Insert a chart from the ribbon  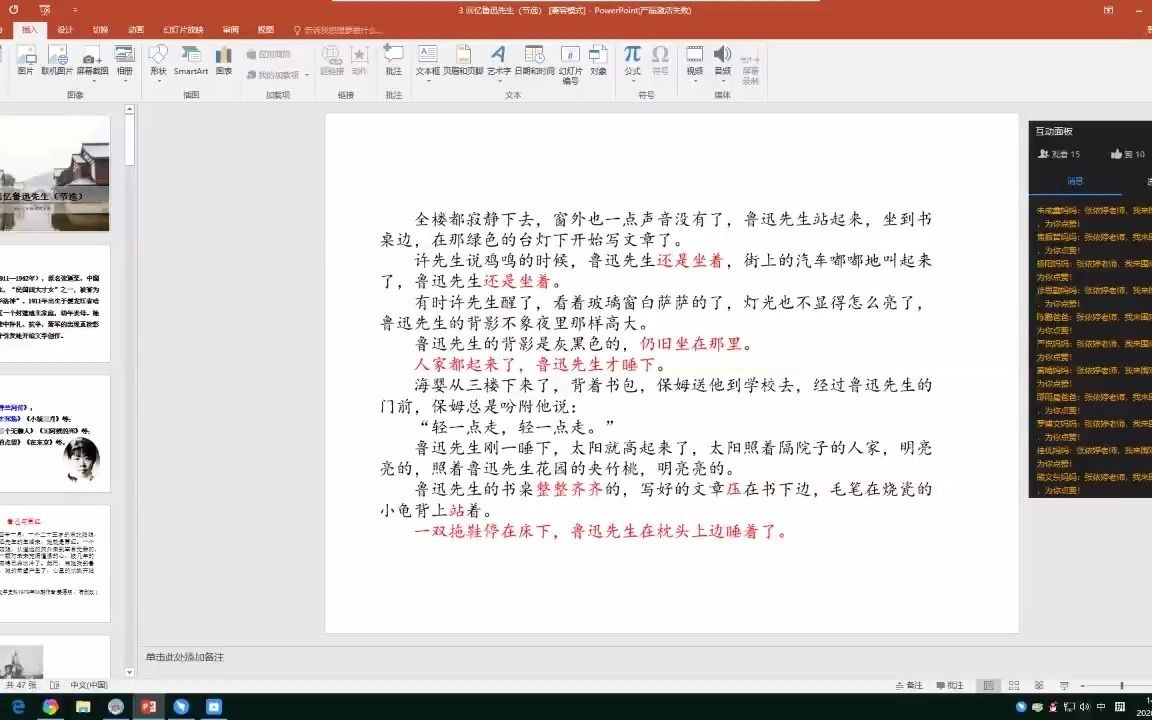coord(223,62)
